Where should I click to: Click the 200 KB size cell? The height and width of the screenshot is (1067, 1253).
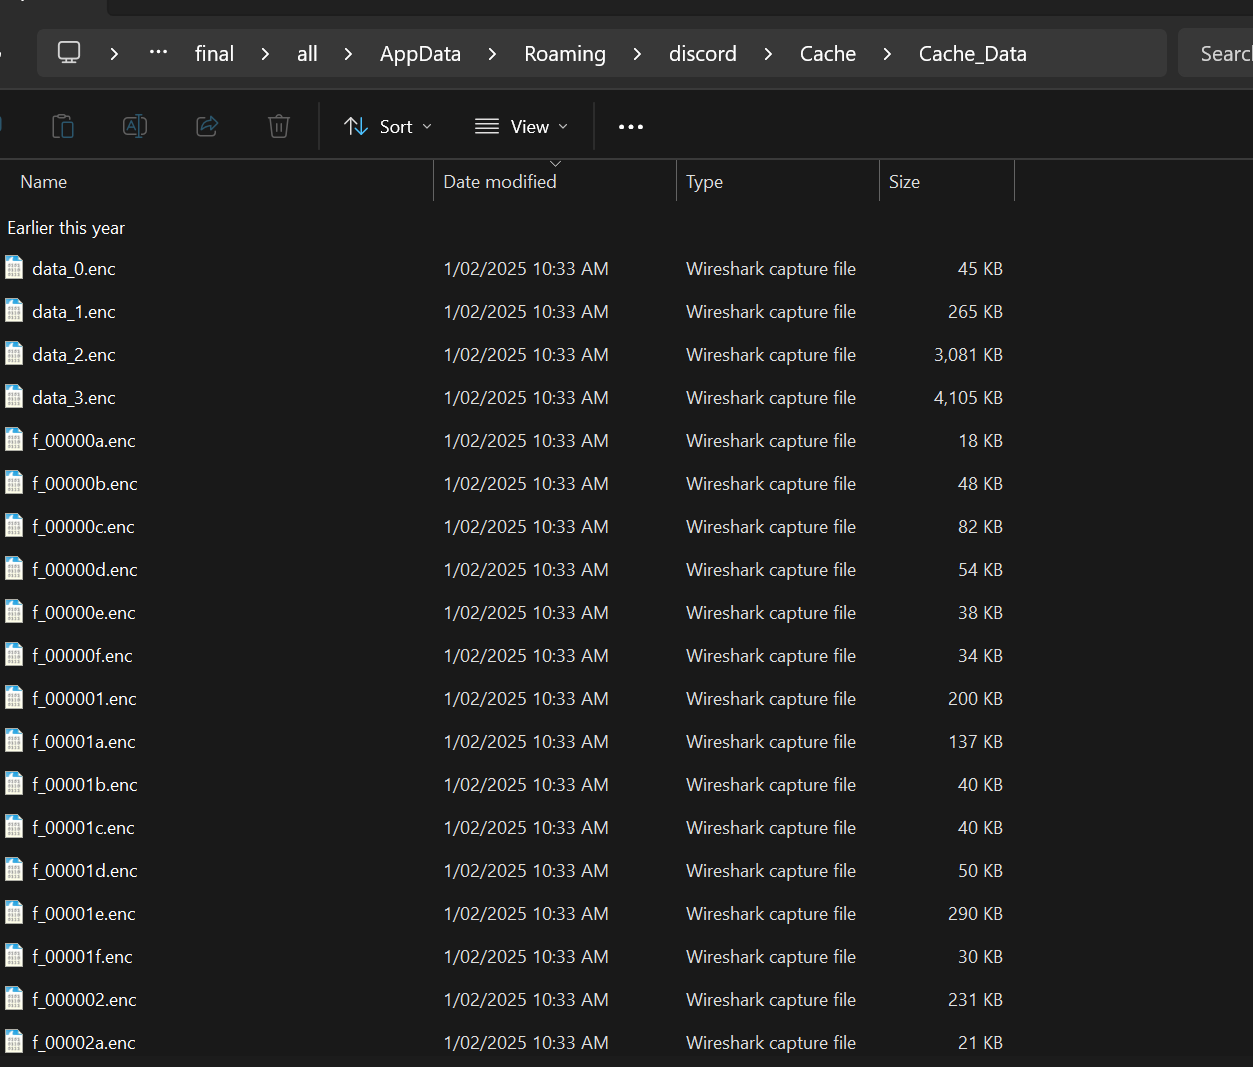[975, 699]
